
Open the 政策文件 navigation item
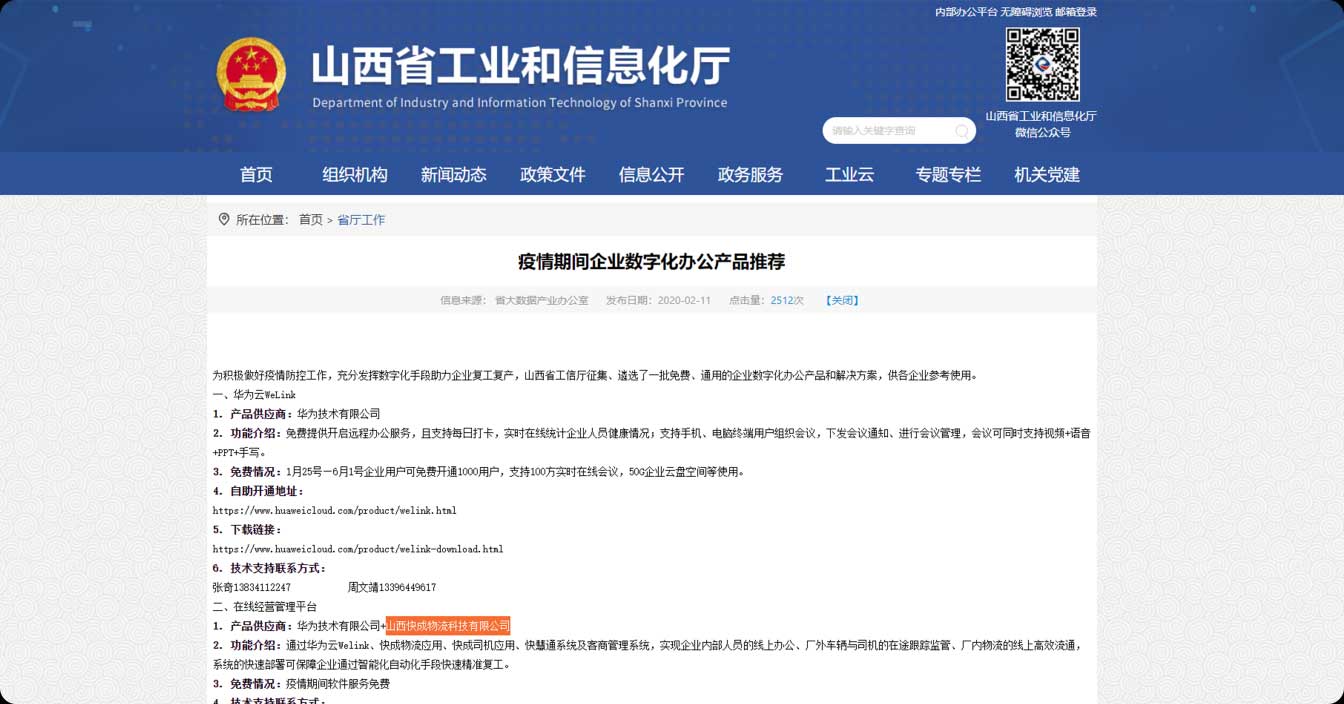(x=553, y=174)
